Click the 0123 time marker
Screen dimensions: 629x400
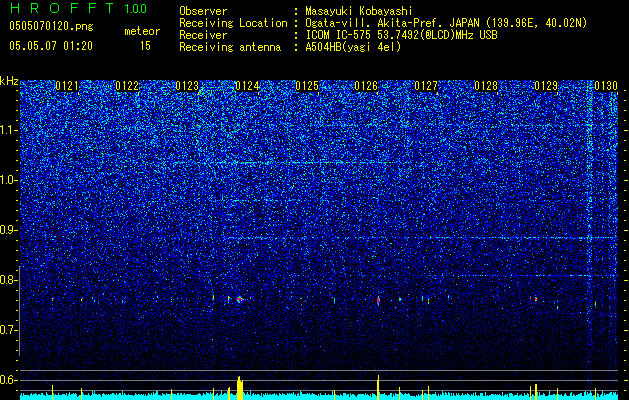coord(187,86)
